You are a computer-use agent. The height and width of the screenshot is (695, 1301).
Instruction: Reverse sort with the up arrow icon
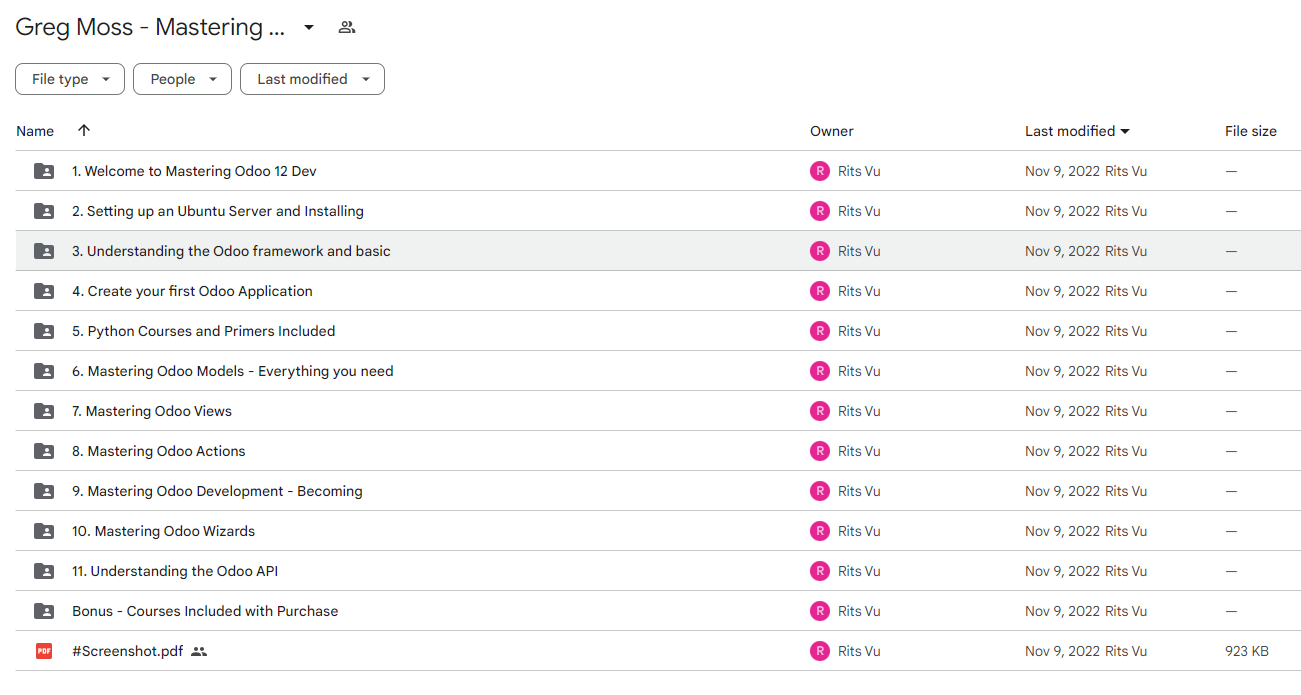point(84,131)
